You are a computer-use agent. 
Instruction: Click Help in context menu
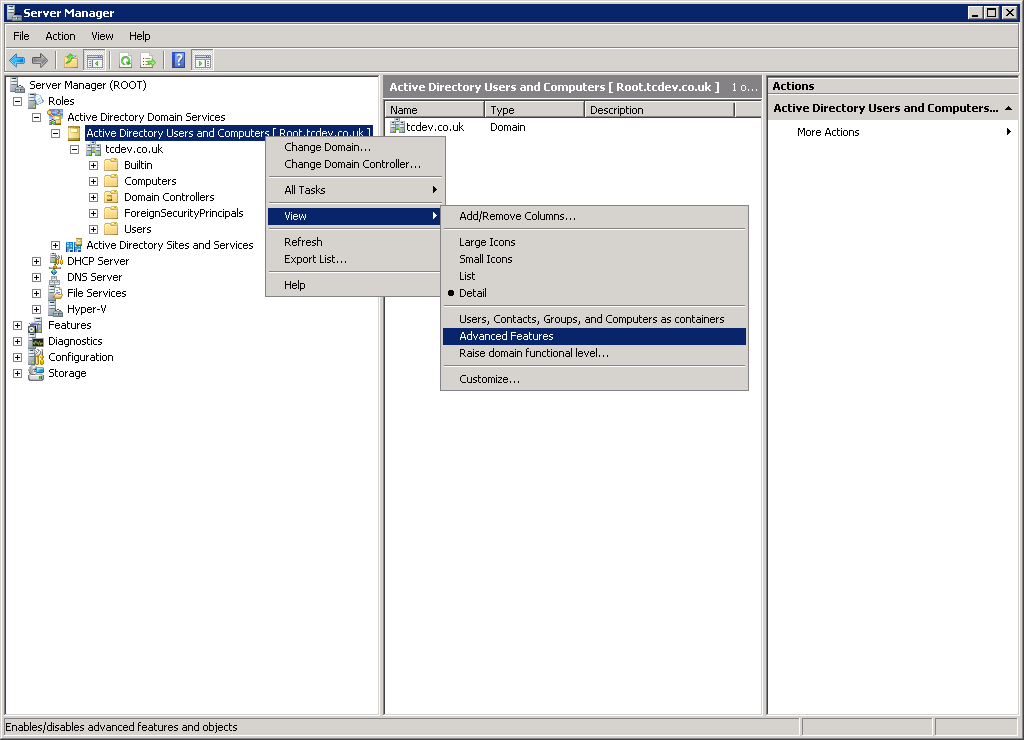point(355,285)
